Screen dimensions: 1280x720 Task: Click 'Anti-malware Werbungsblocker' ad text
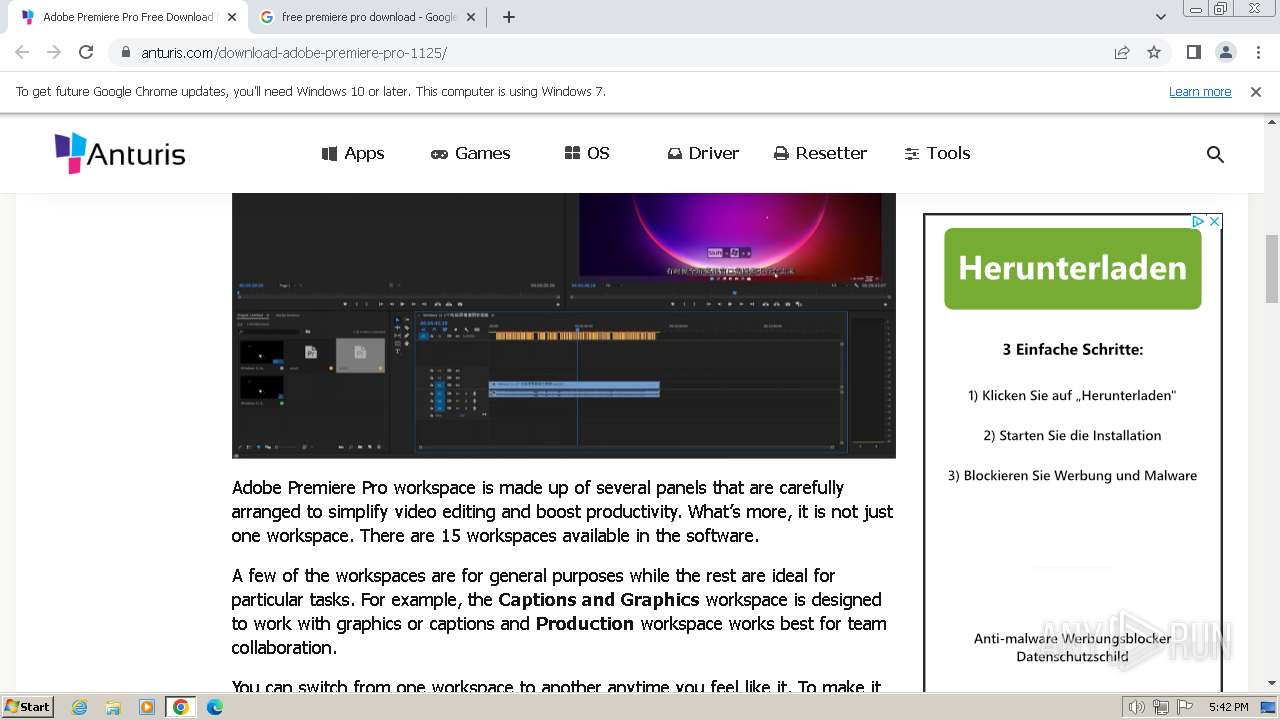[1072, 638]
